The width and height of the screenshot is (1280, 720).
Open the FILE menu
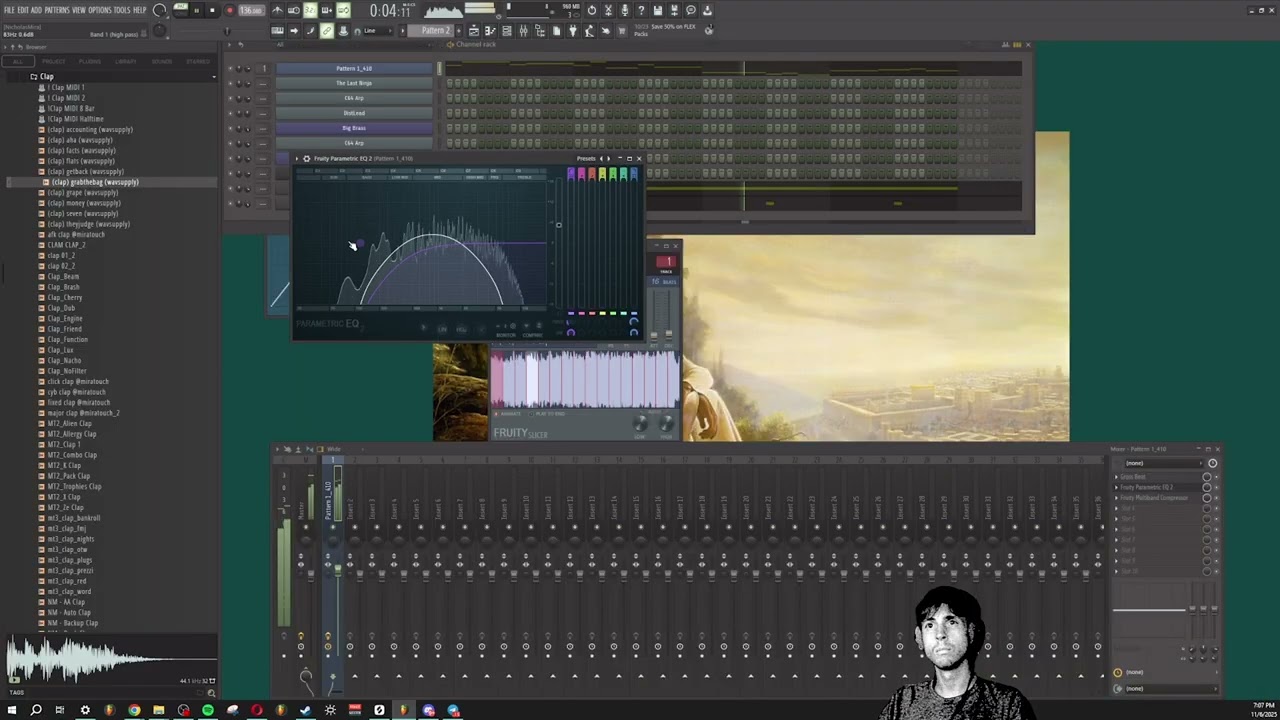click(x=9, y=10)
